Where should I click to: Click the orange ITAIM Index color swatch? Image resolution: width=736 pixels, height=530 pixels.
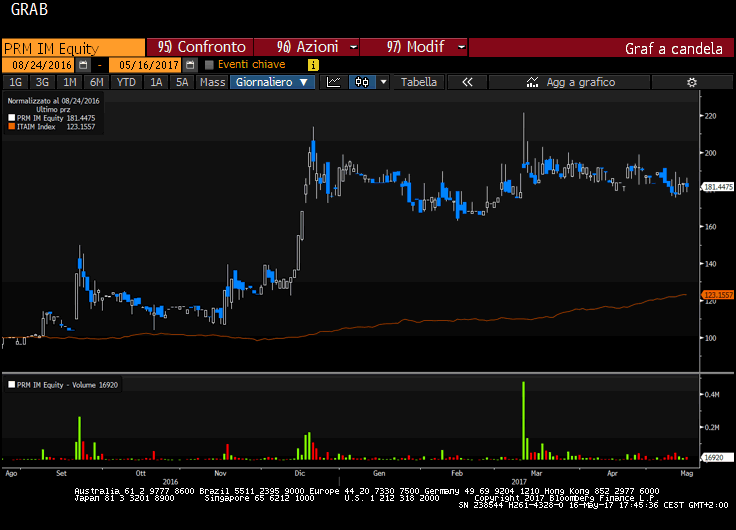coord(10,127)
